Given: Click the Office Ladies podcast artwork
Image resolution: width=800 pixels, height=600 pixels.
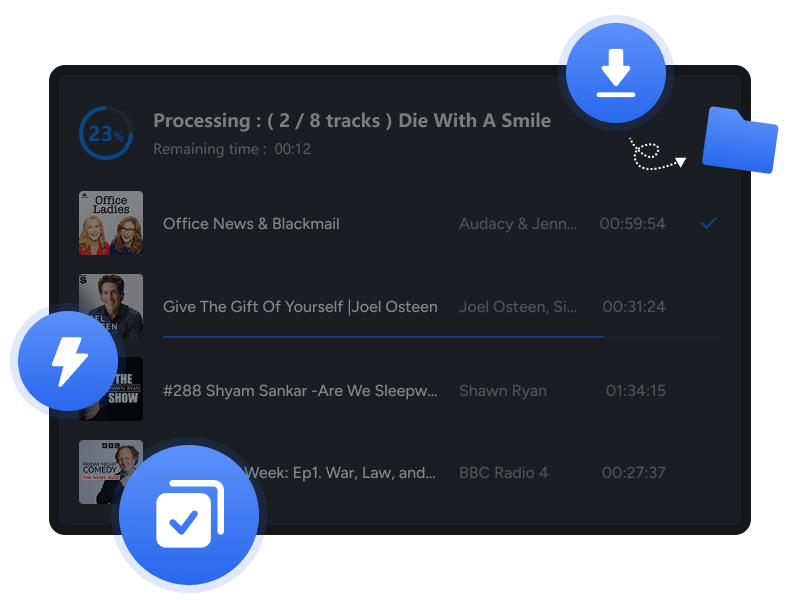Looking at the screenshot, I should pyautogui.click(x=111, y=223).
